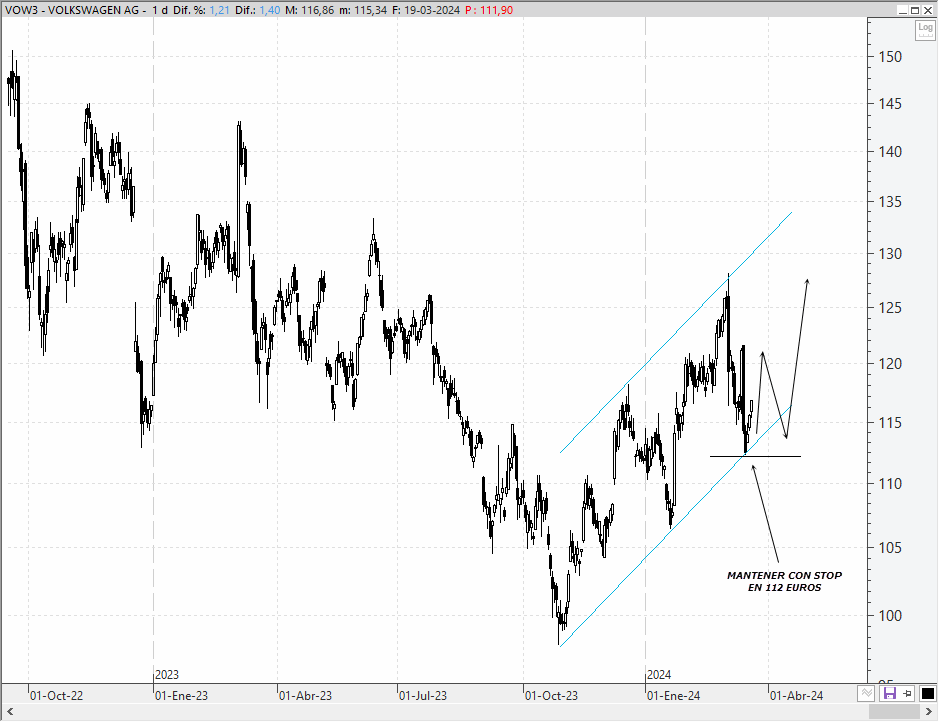Viewport: 939px width, 722px height.
Task: Select the 'MANTENER CON STOP EN 112 EUROS' annotation
Action: [x=784, y=581]
